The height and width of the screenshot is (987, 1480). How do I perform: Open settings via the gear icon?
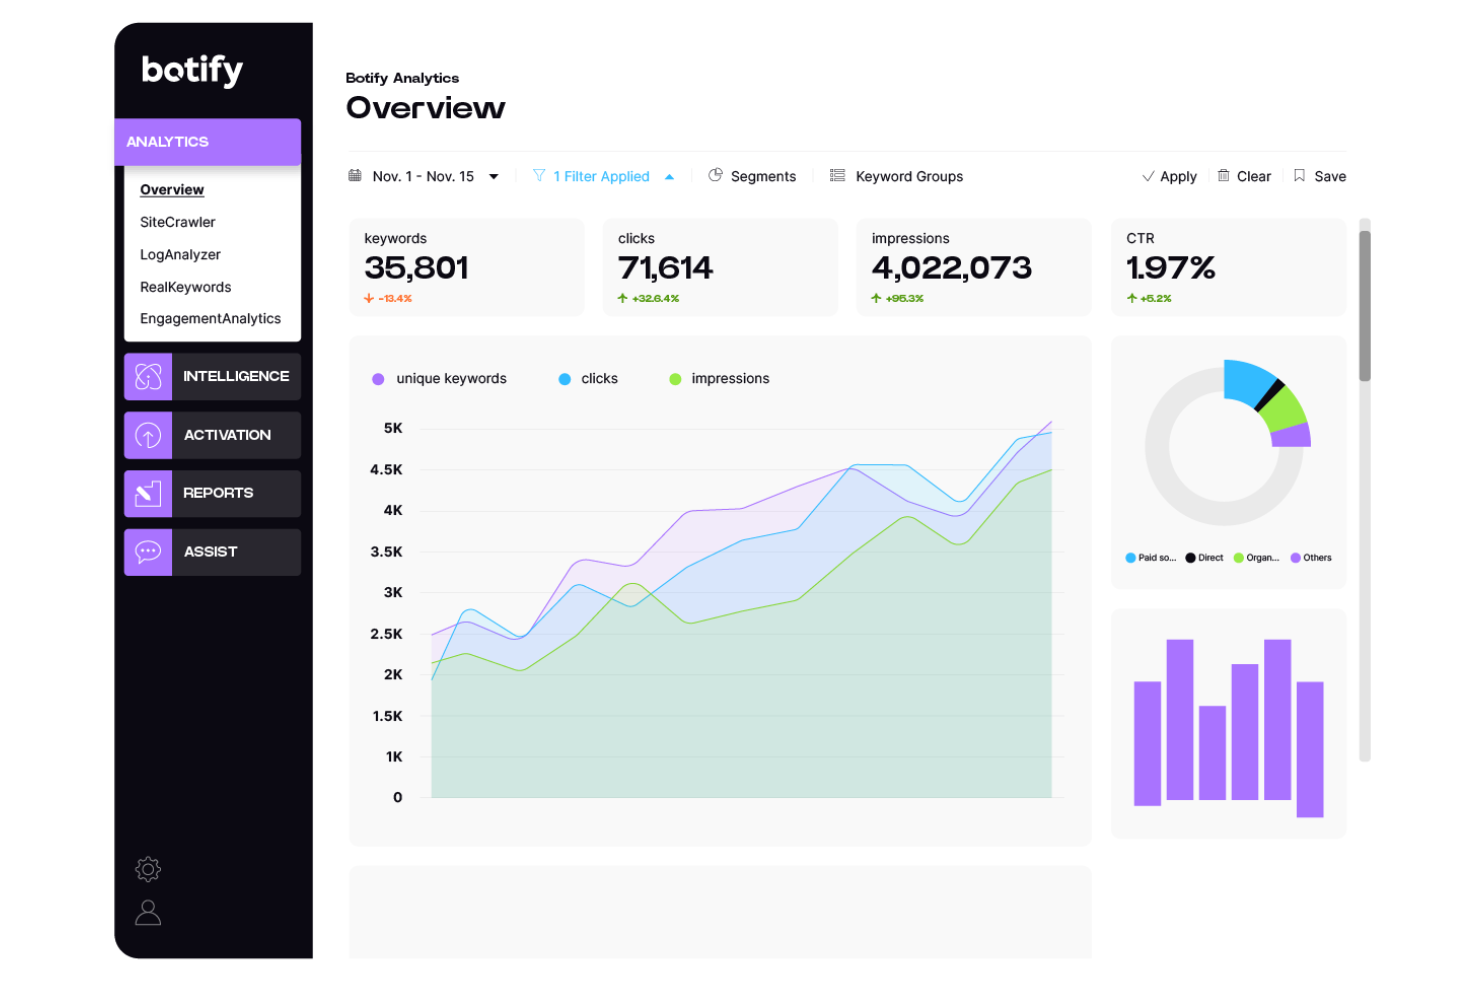click(148, 869)
